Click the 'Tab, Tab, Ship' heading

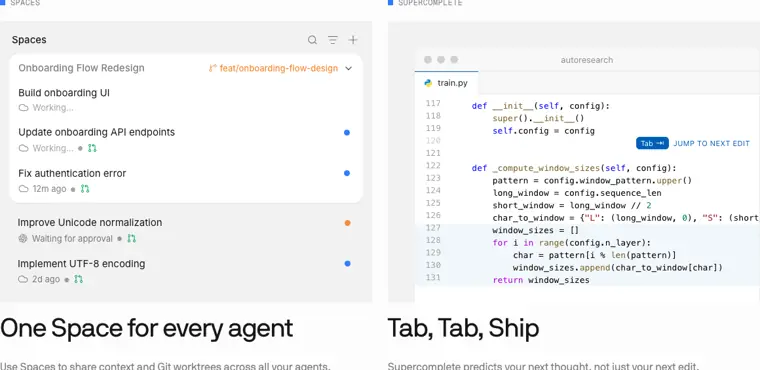[463, 328]
